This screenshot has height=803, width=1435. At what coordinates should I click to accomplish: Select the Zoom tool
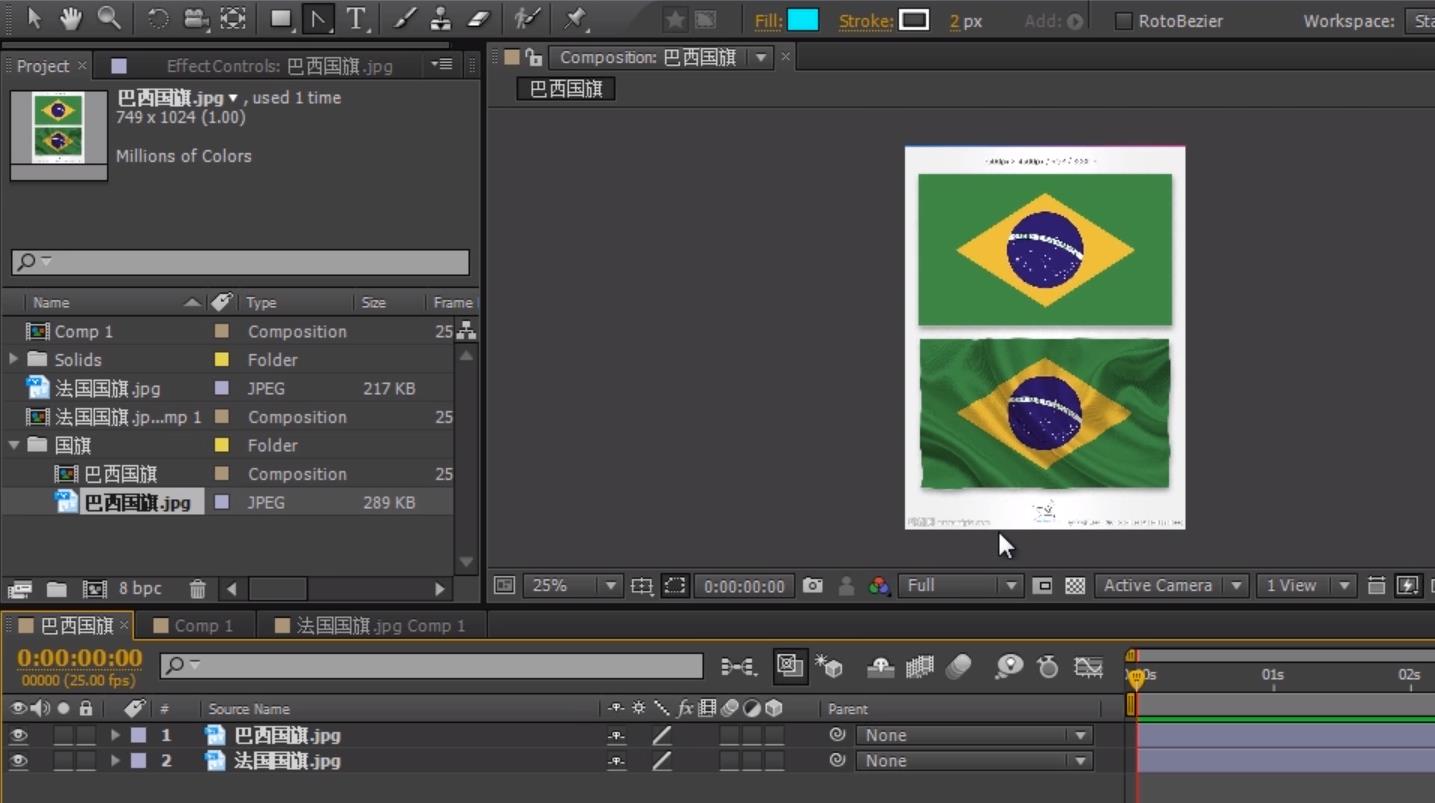tap(108, 18)
